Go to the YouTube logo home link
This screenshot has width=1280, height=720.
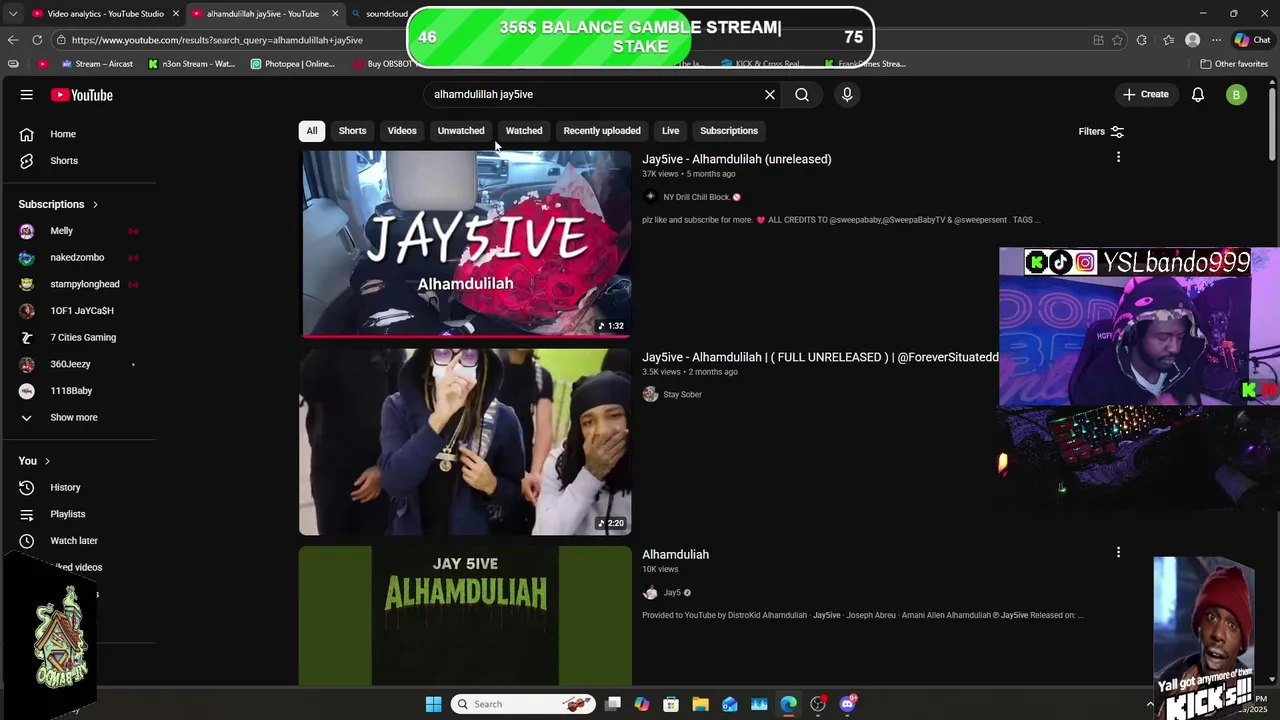pos(82,95)
